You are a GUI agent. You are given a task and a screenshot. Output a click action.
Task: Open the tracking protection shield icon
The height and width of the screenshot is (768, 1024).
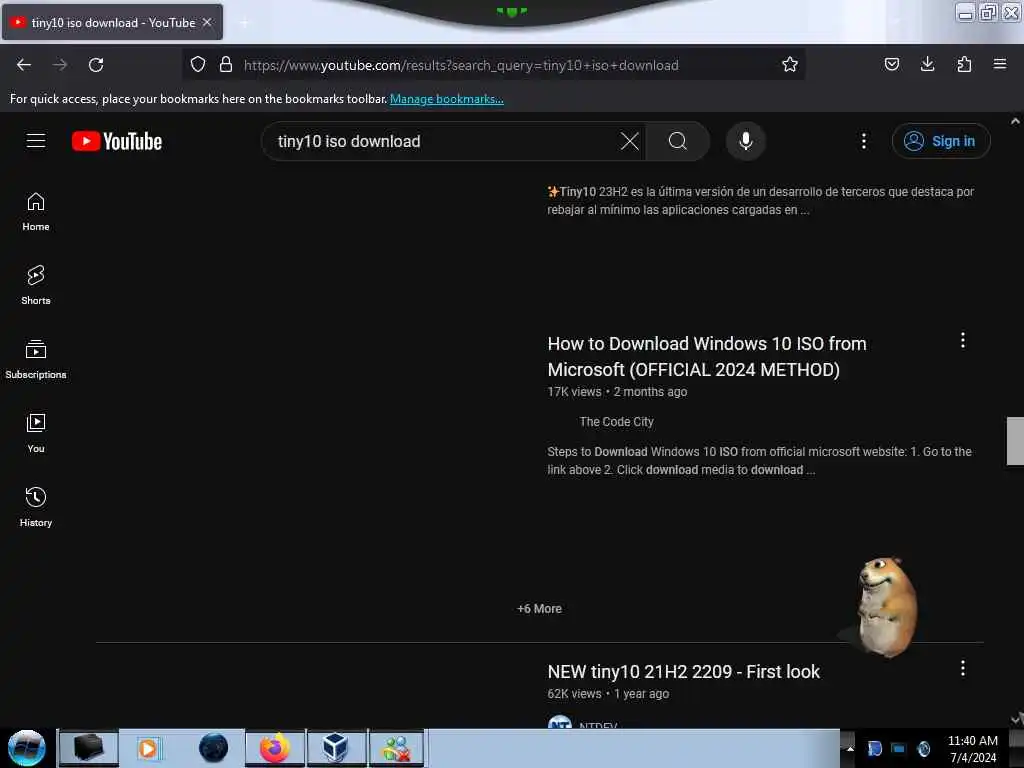198,64
